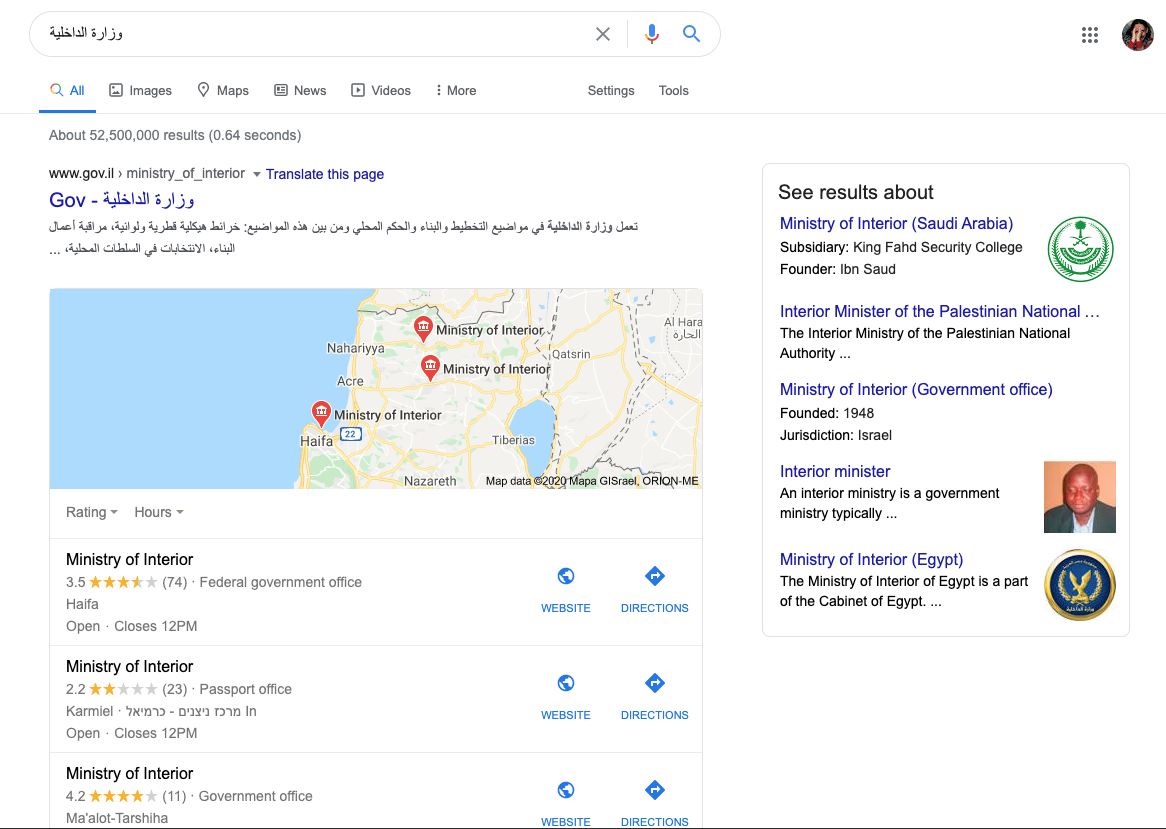Click the Acre label on the map
Viewport: 1166px width, 829px height.
coord(350,381)
